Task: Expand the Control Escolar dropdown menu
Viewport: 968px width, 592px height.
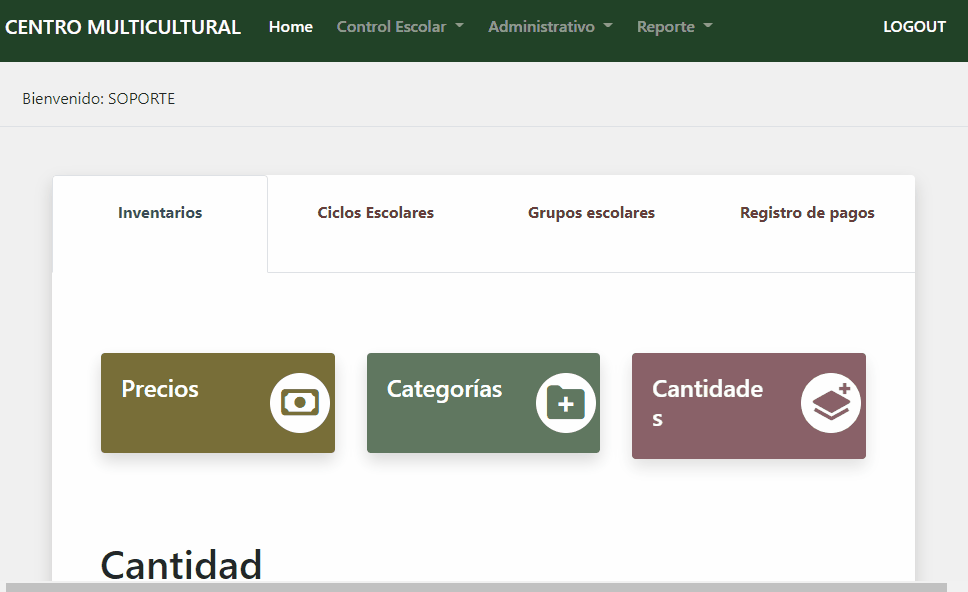Action: pos(400,27)
